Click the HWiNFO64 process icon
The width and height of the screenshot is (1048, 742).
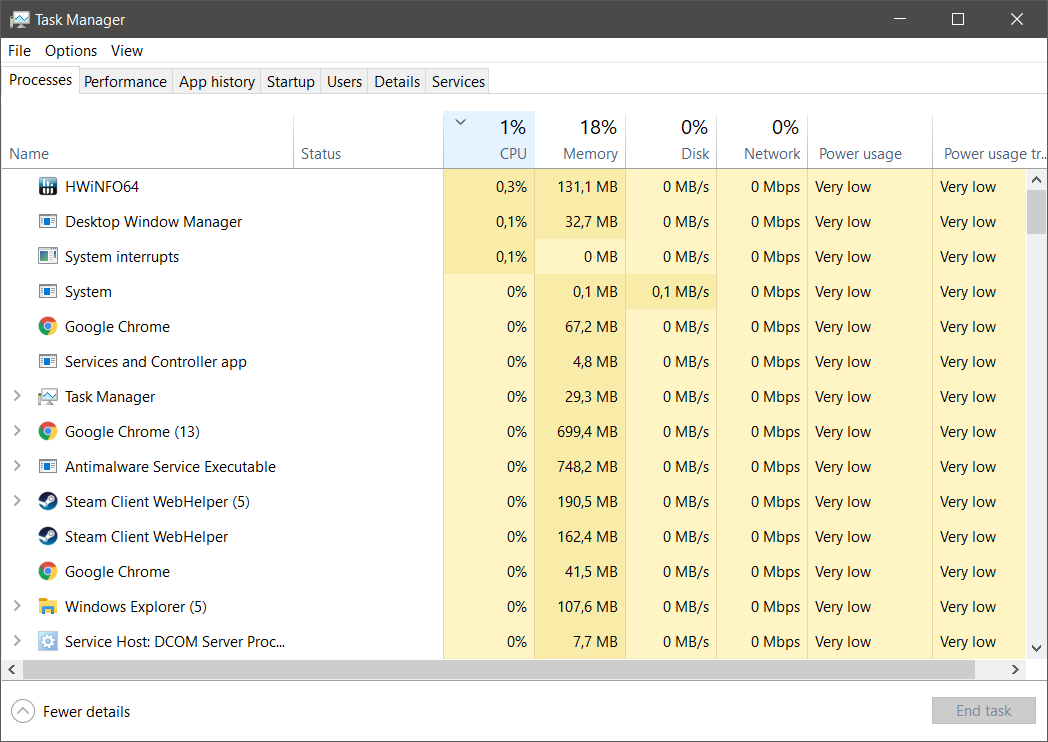[x=47, y=187]
